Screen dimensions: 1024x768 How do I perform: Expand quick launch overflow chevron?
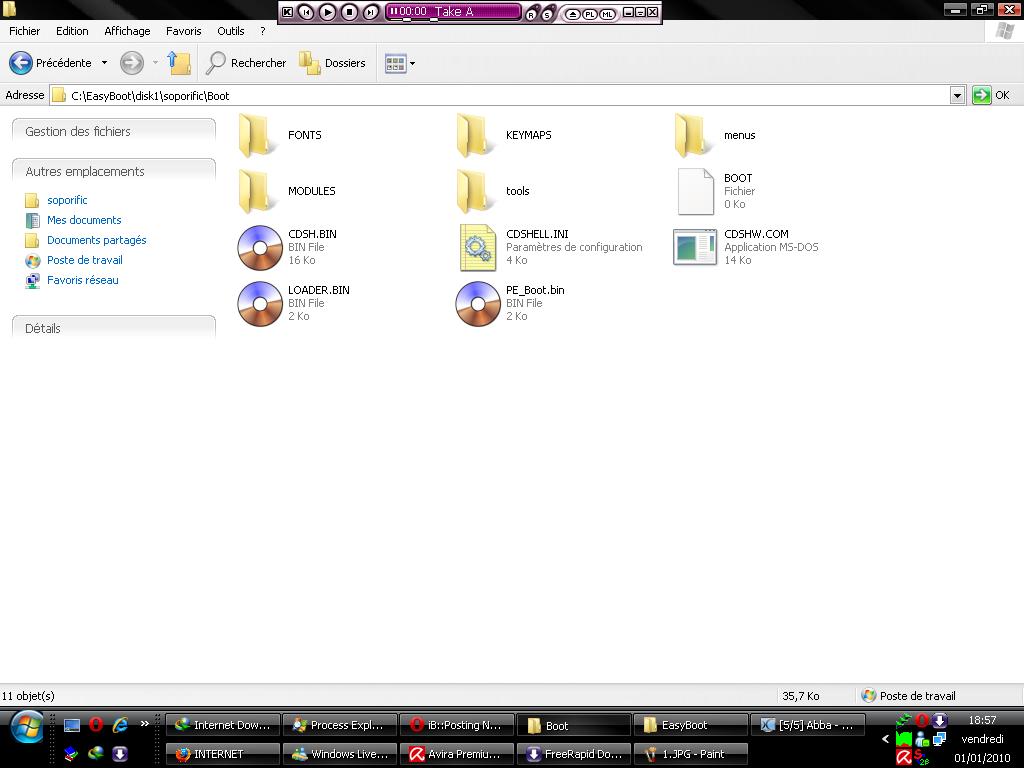144,724
